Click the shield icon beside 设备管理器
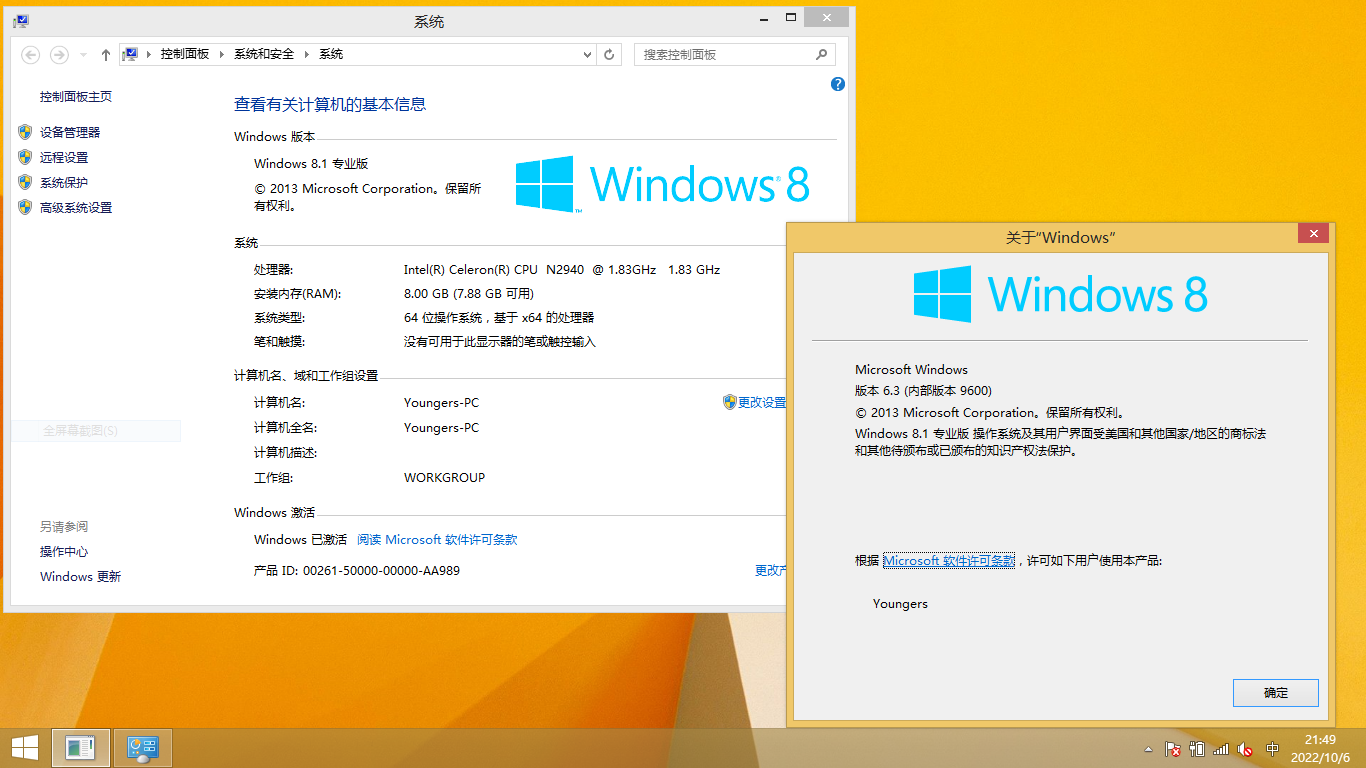 point(25,132)
